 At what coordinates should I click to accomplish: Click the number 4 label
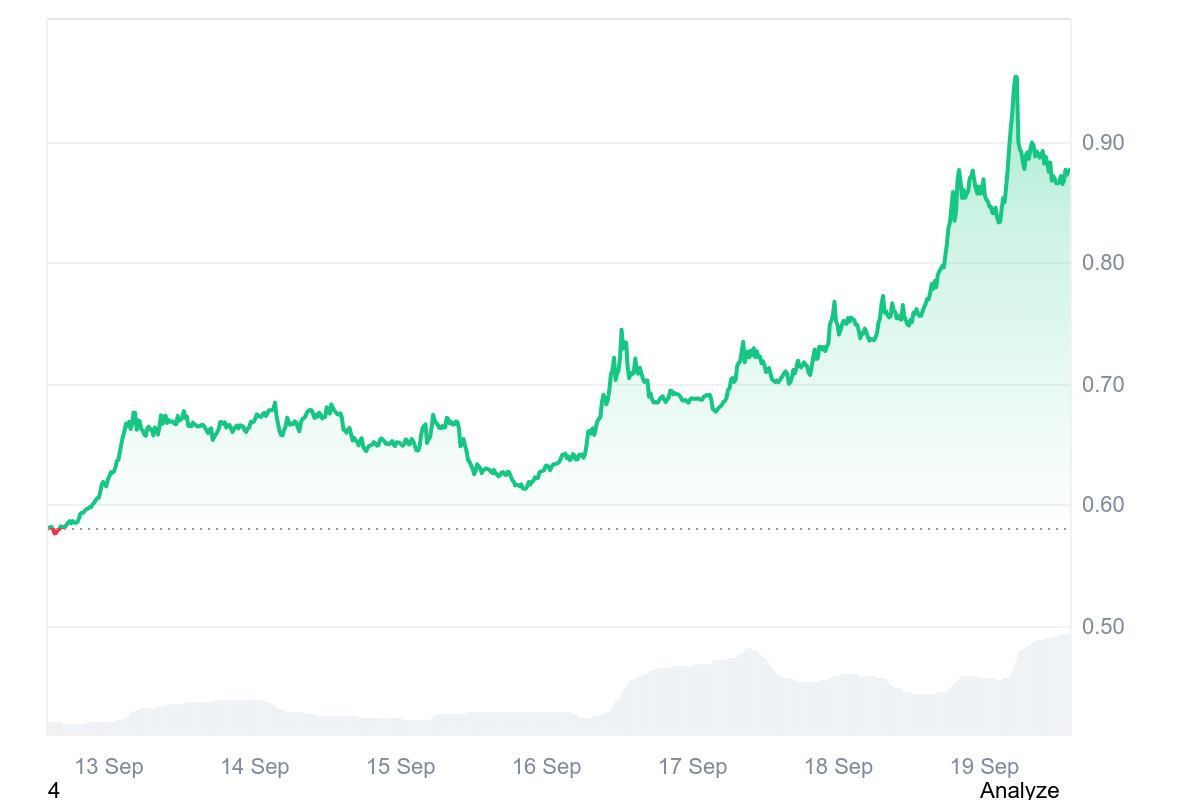point(53,790)
